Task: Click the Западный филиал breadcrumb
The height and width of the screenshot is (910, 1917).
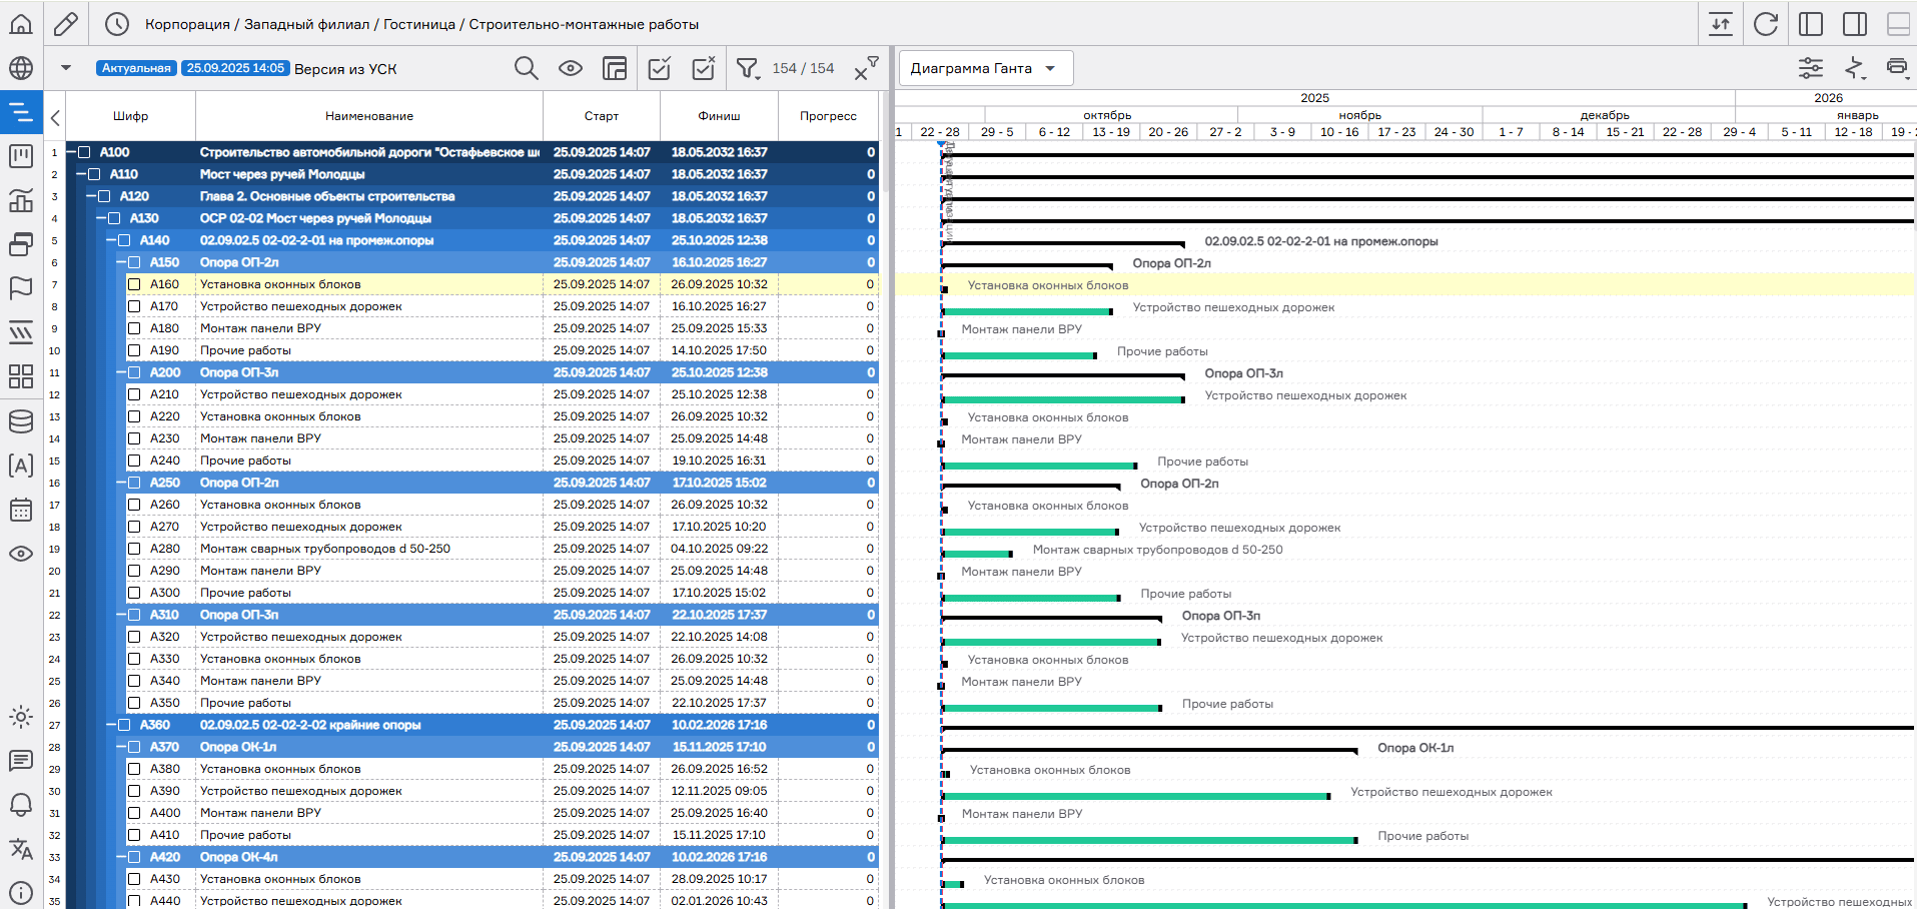Action: (306, 24)
